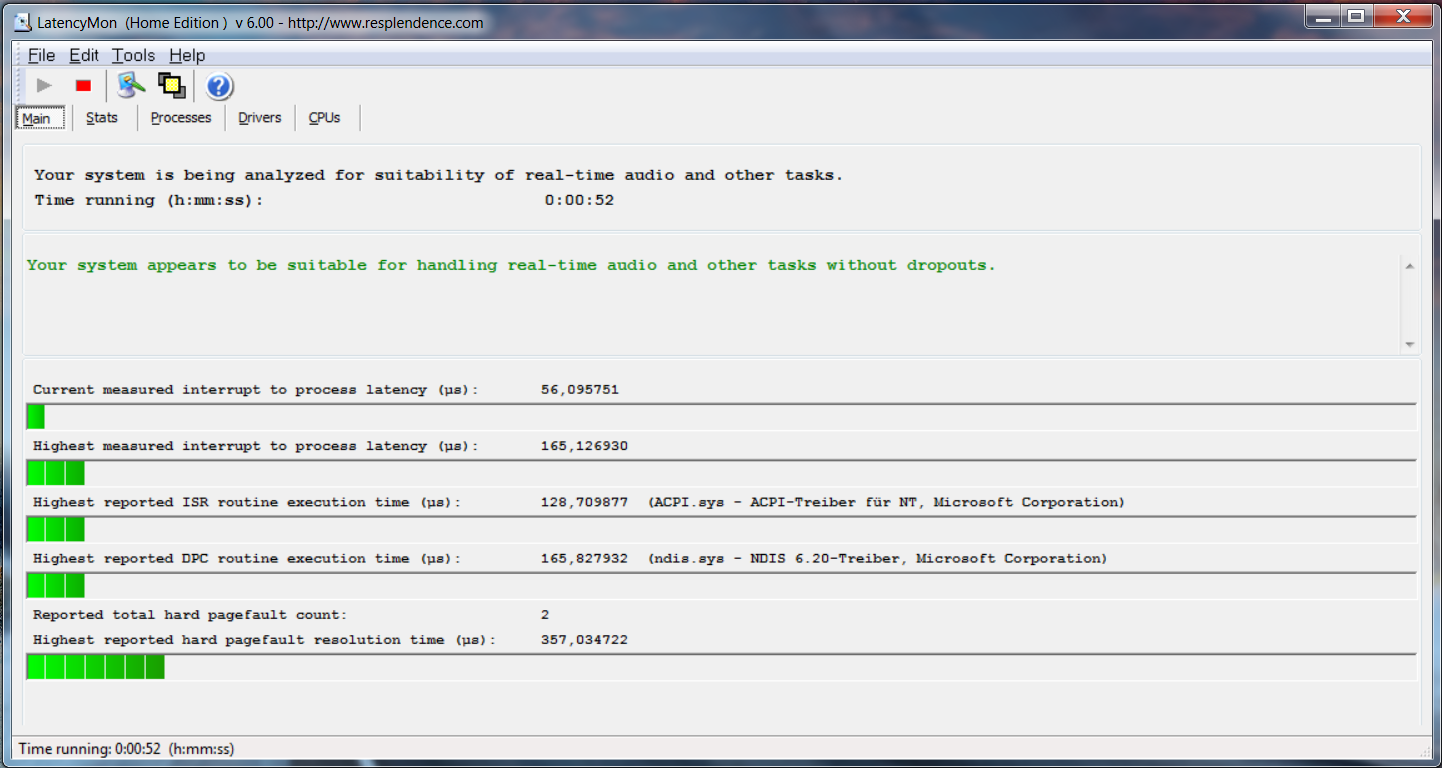Click the DPC value 165,827932
The width and height of the screenshot is (1442, 768).
[x=584, y=559]
